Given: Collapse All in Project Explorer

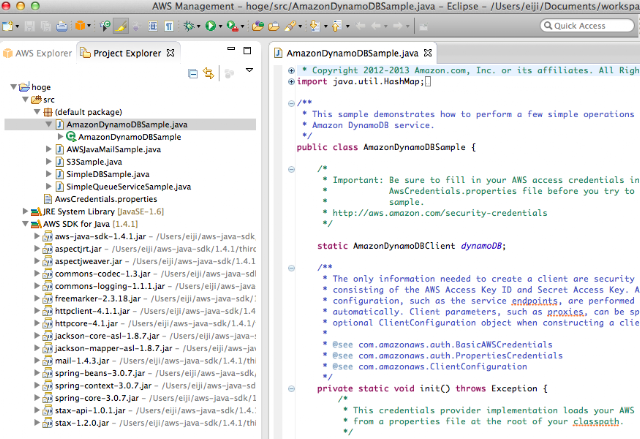Looking at the screenshot, I should click(193, 74).
